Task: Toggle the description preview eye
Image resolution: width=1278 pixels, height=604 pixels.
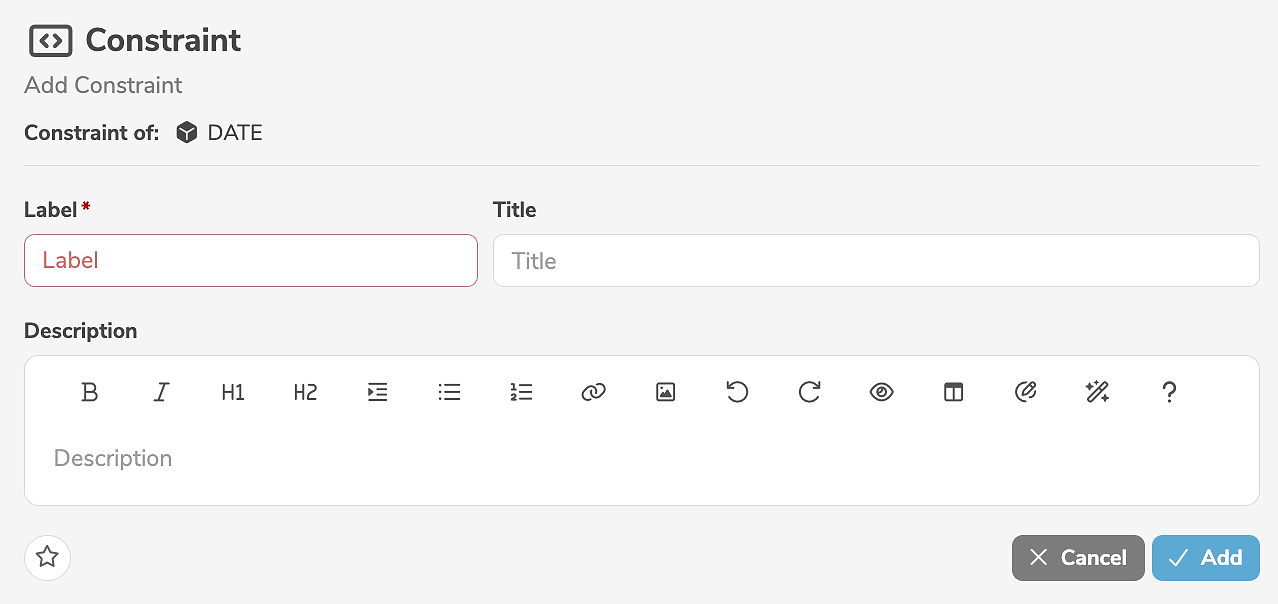Action: point(881,393)
